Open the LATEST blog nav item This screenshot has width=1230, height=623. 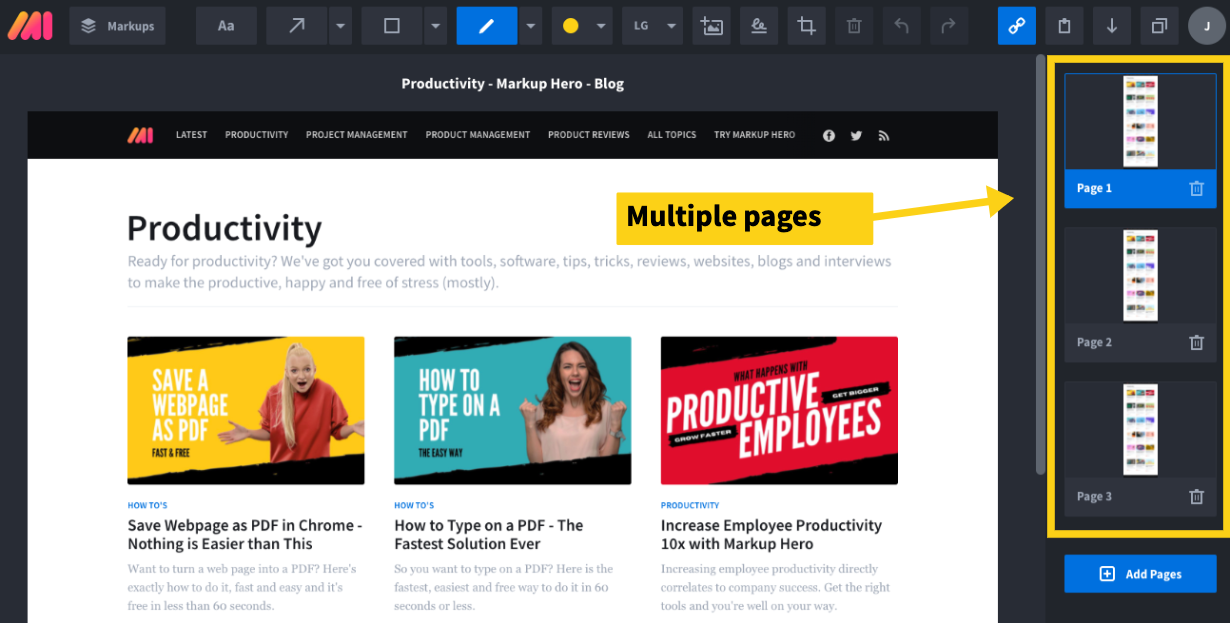[x=192, y=135]
